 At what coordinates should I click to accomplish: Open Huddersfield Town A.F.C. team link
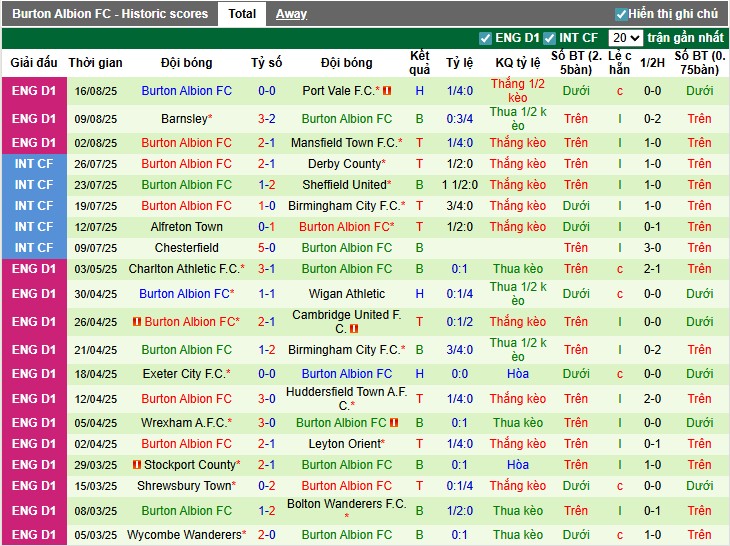coord(346,399)
